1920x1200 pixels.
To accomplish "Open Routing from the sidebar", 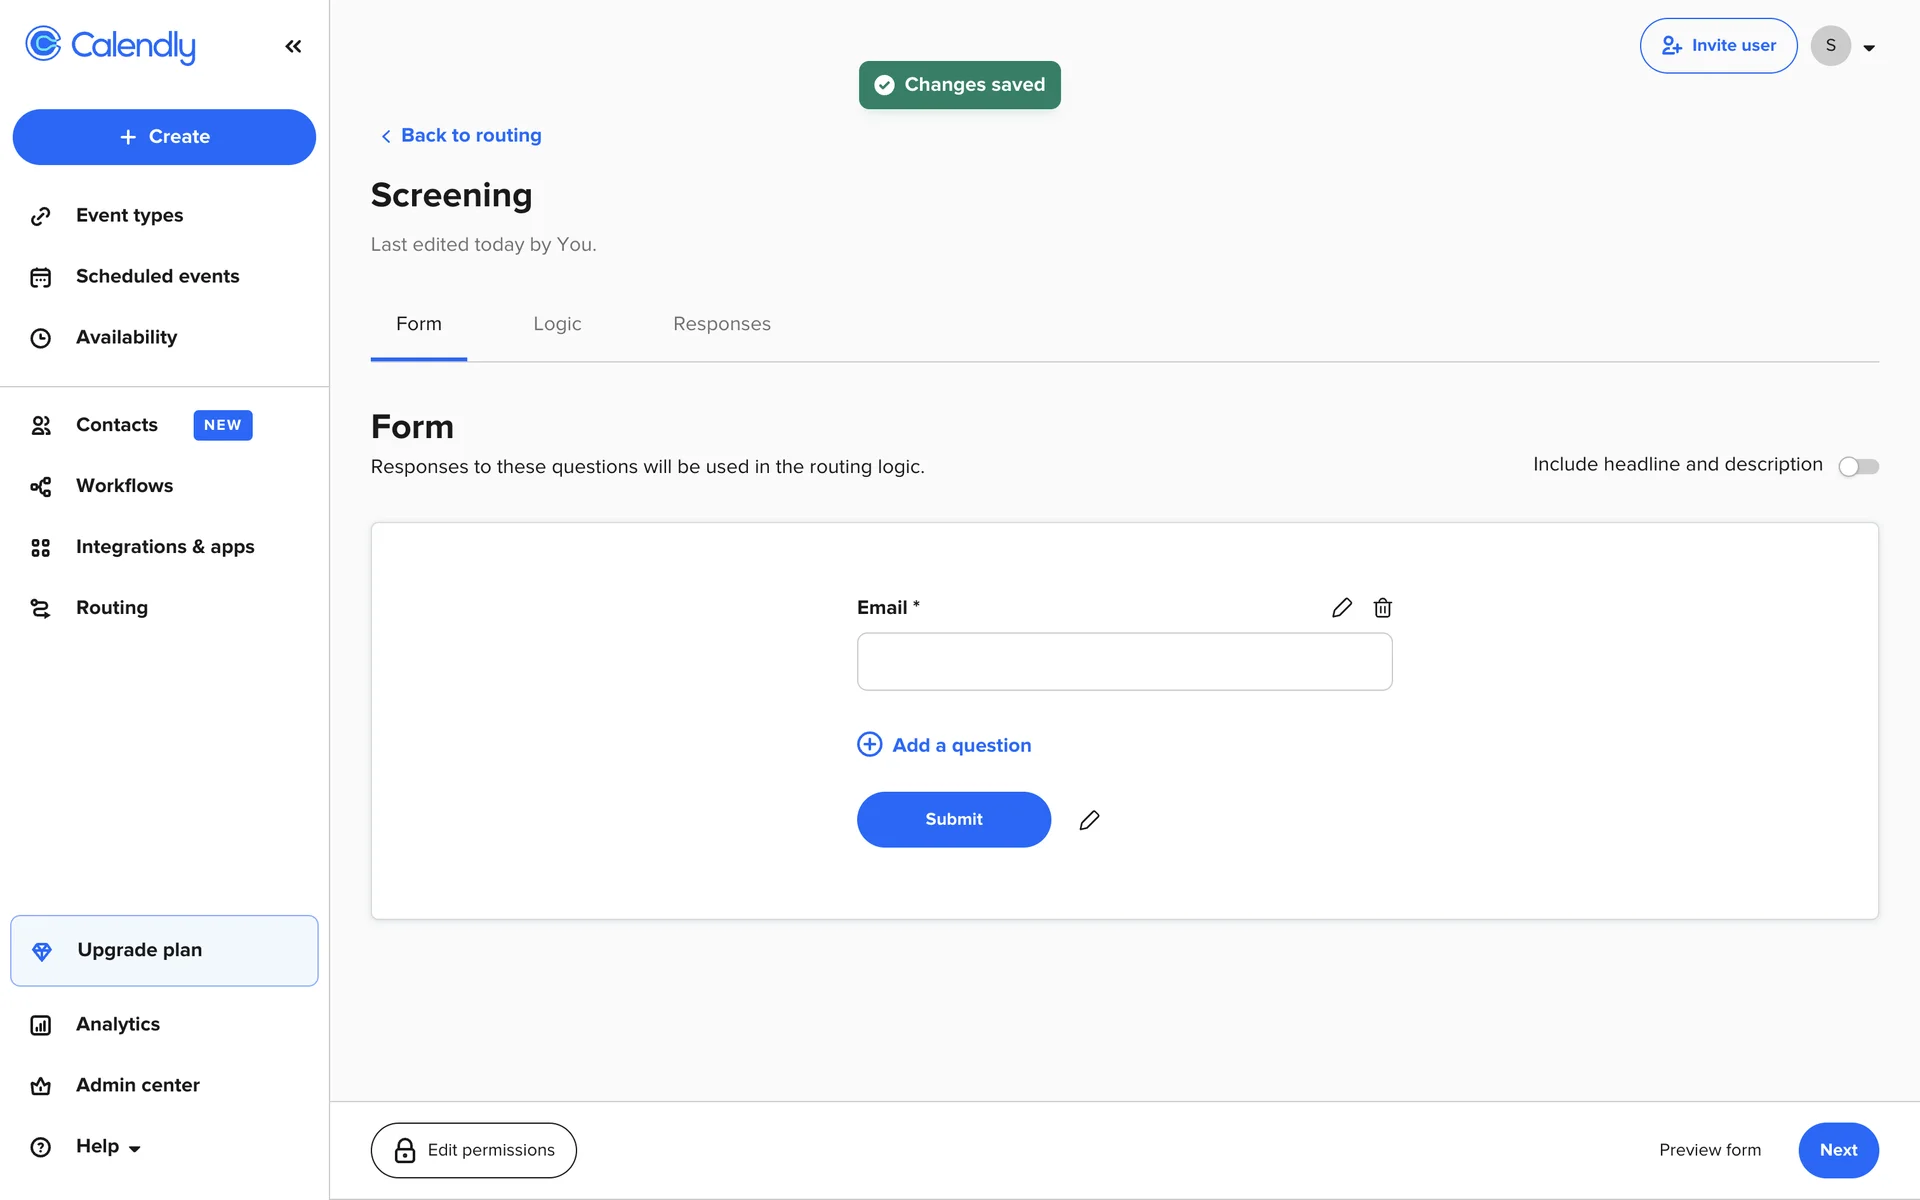I will [111, 608].
